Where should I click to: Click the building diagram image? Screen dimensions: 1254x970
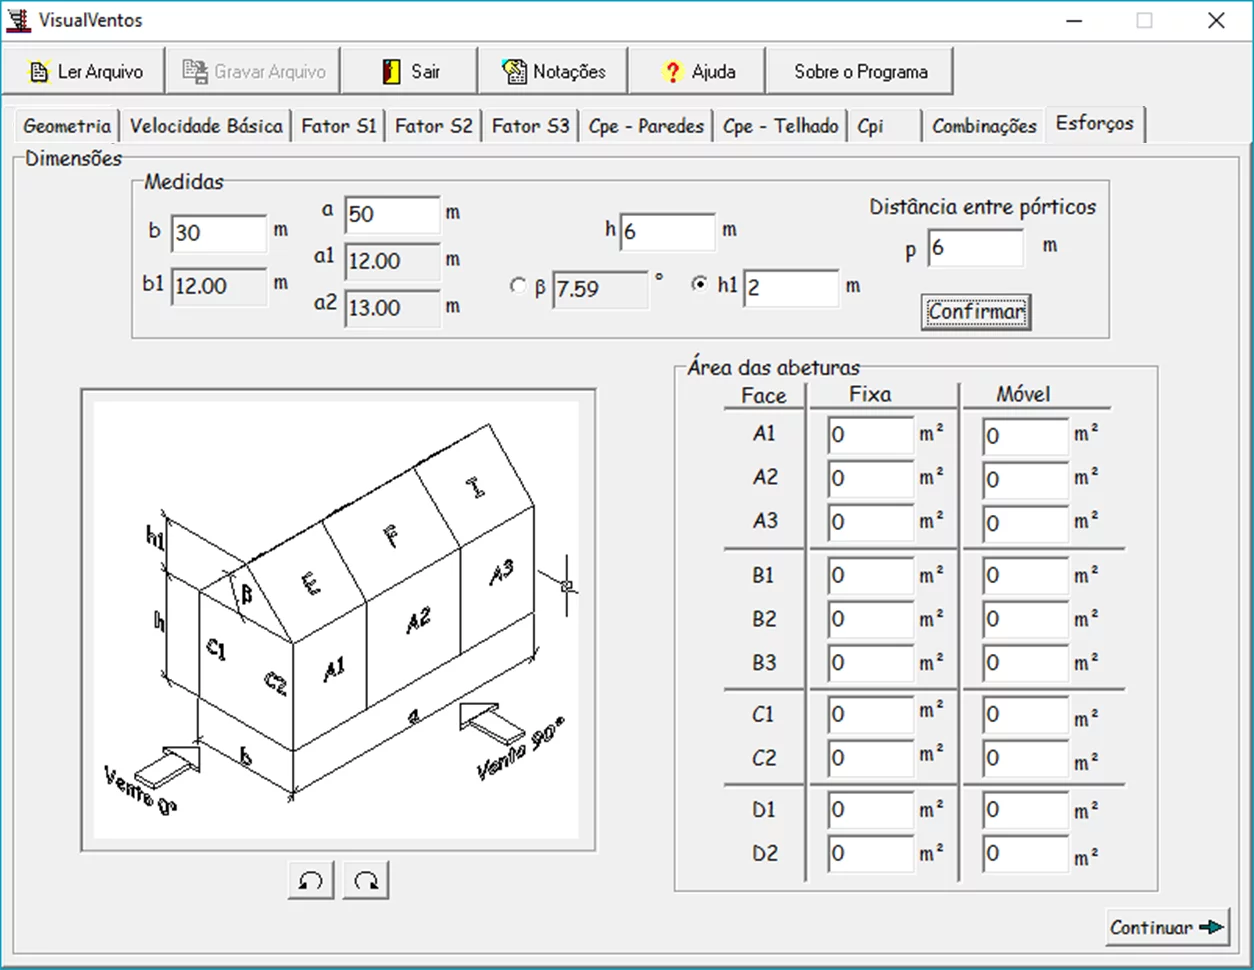[338, 620]
